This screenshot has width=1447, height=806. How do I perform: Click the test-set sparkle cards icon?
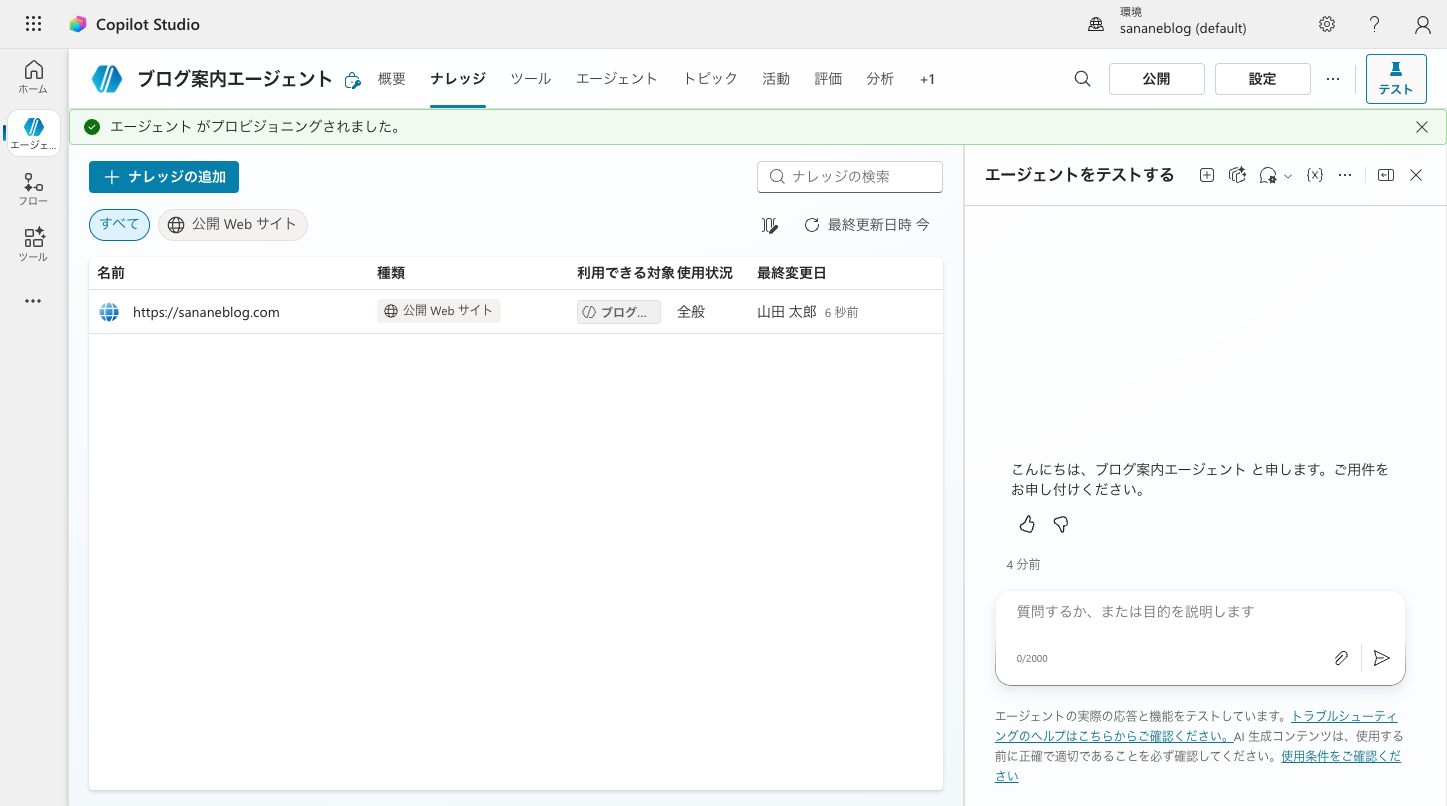coord(1238,175)
